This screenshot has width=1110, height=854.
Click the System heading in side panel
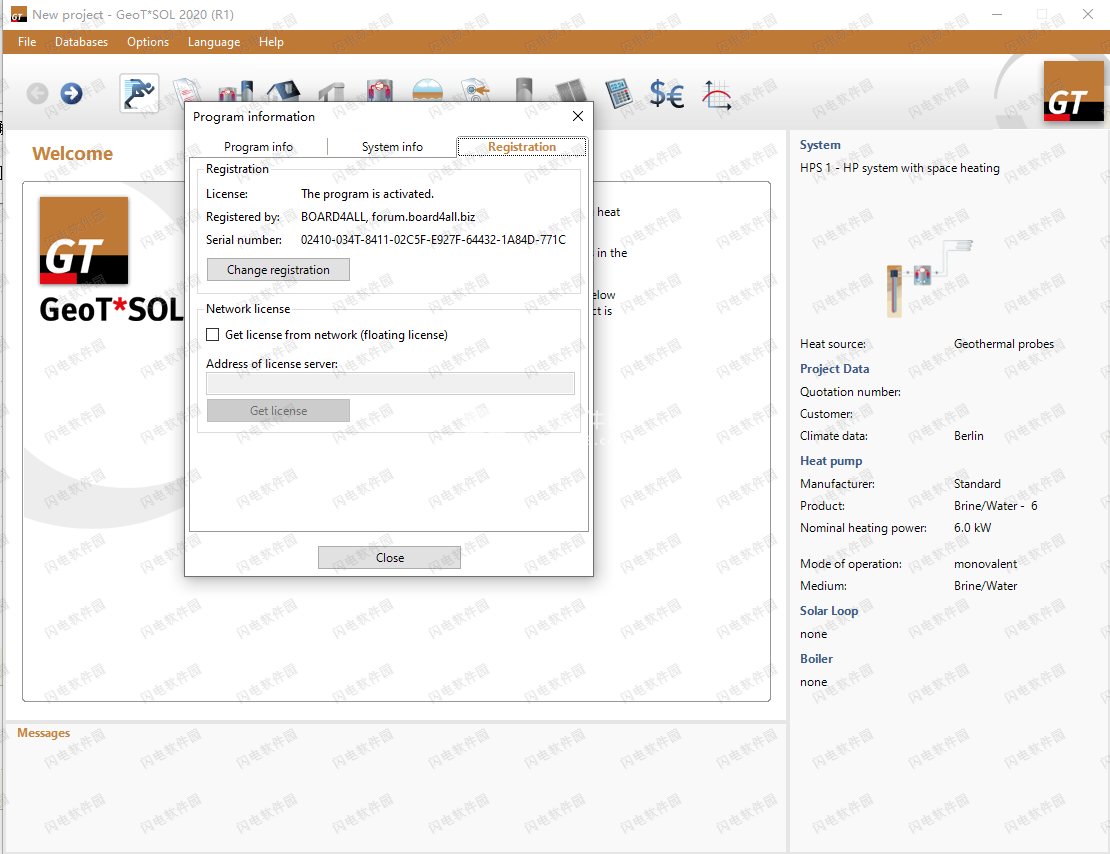point(820,144)
